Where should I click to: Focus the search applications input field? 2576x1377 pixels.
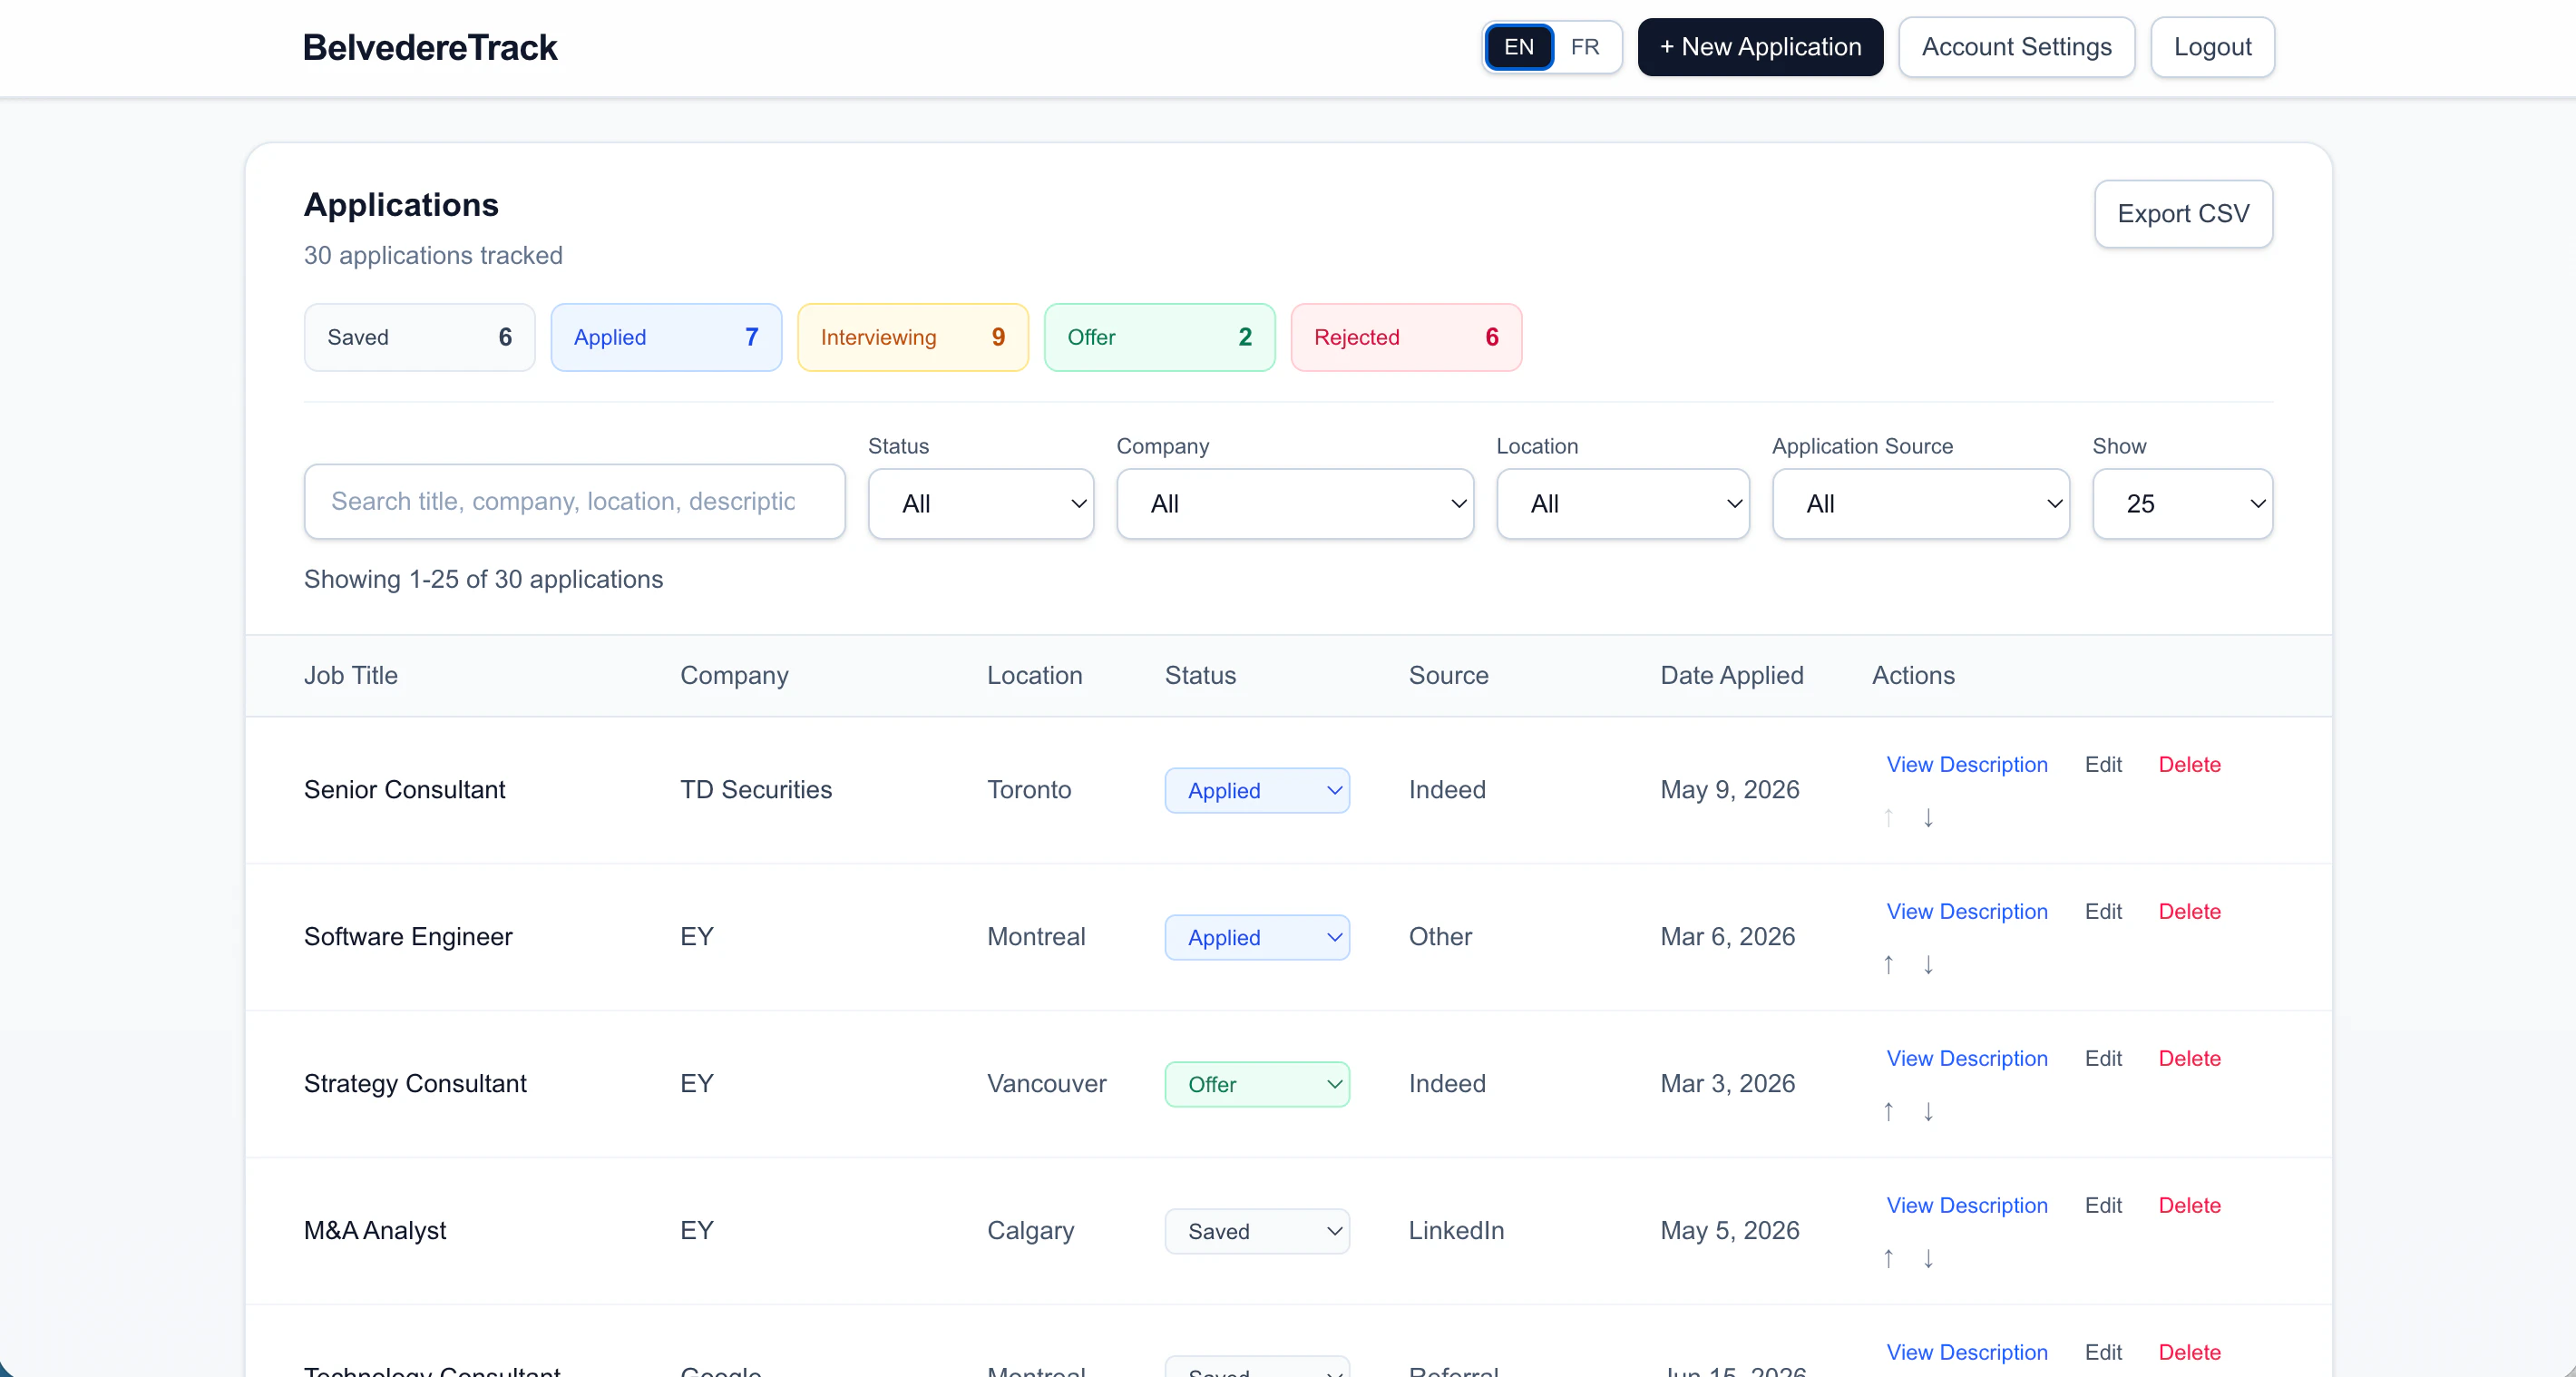click(575, 502)
